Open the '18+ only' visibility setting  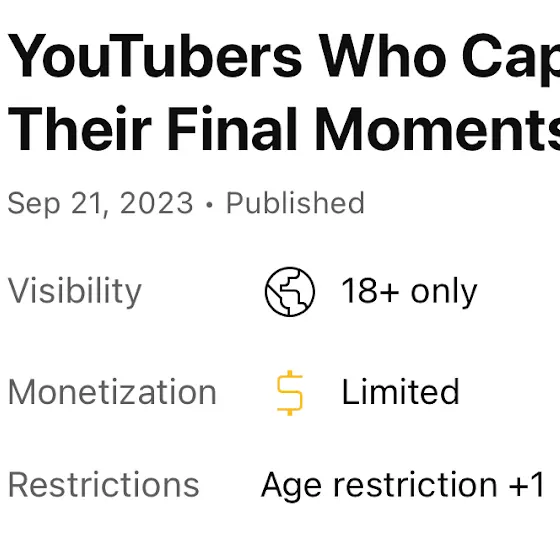click(x=409, y=292)
